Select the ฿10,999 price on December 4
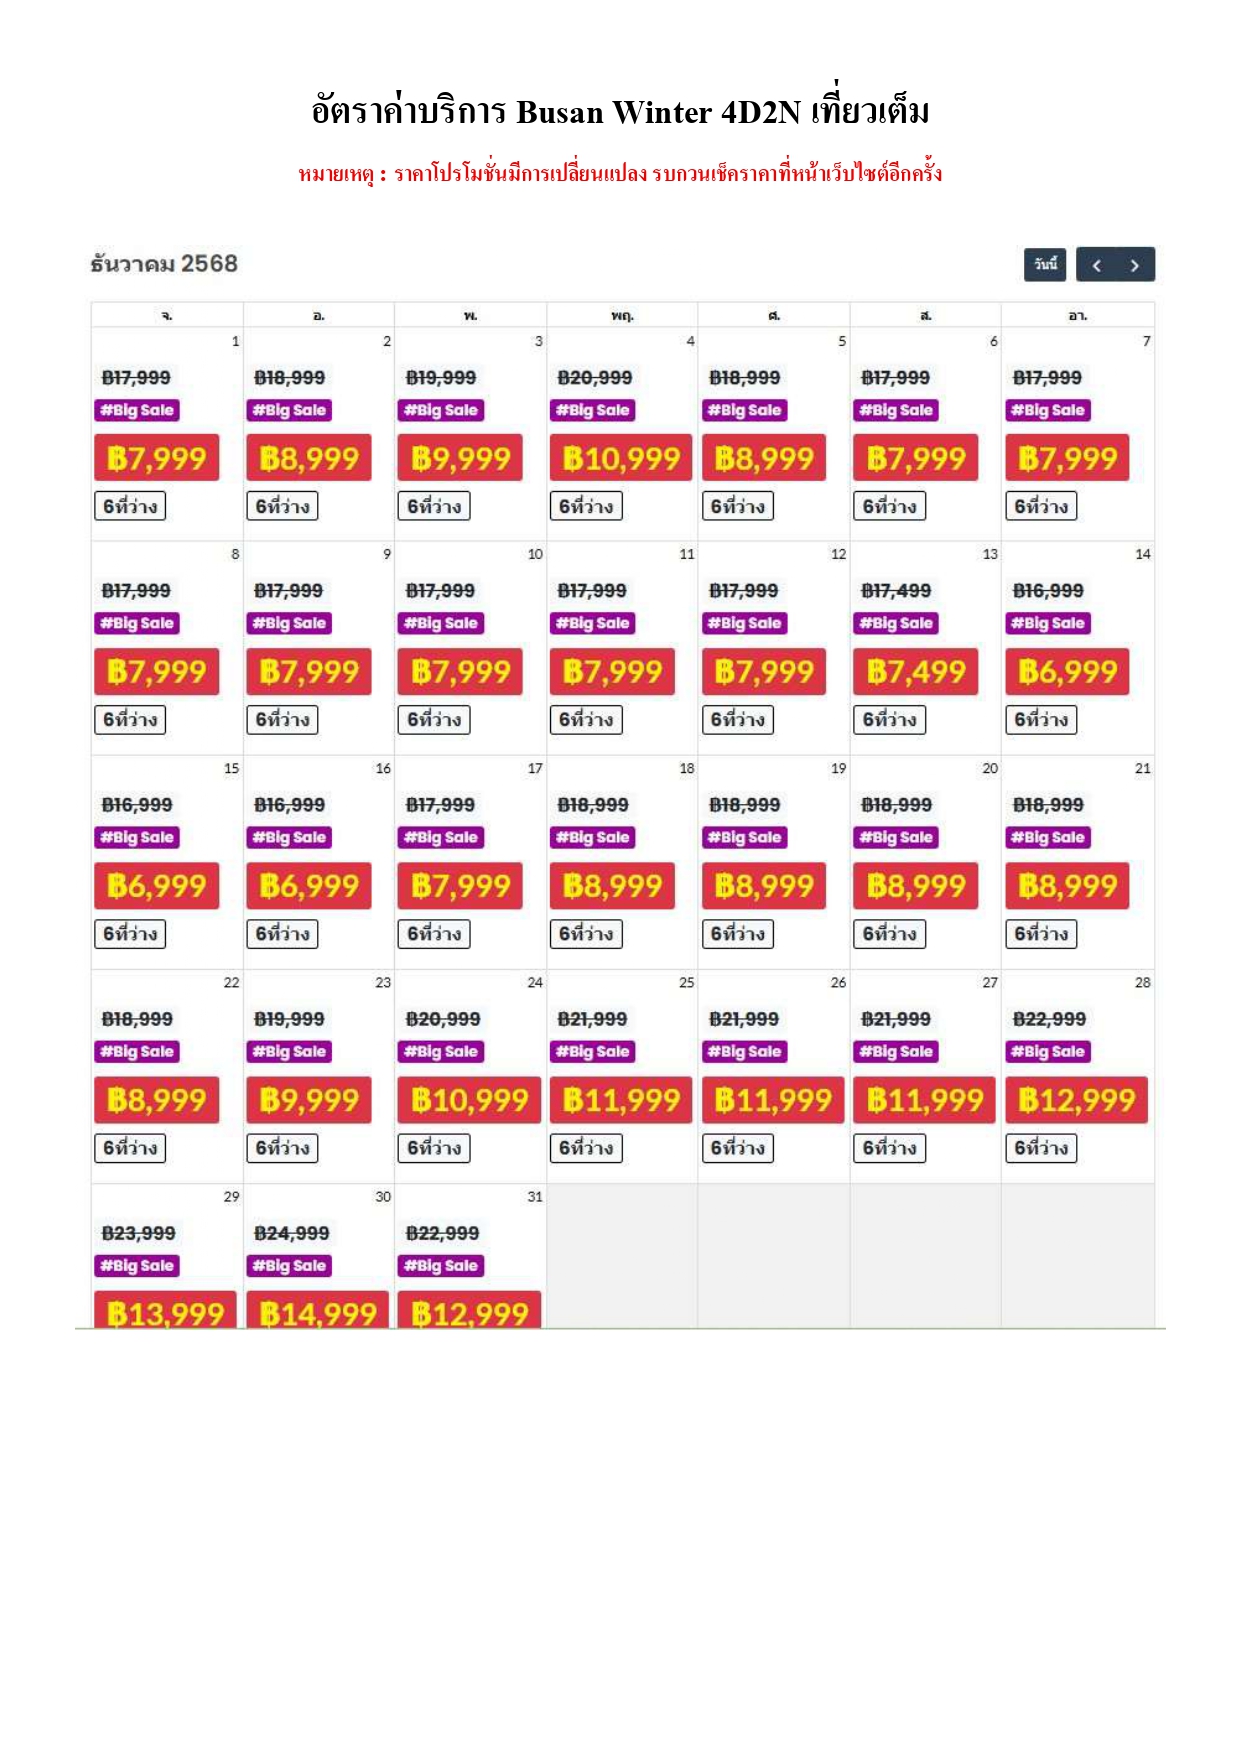1241x1755 pixels. coord(620,458)
